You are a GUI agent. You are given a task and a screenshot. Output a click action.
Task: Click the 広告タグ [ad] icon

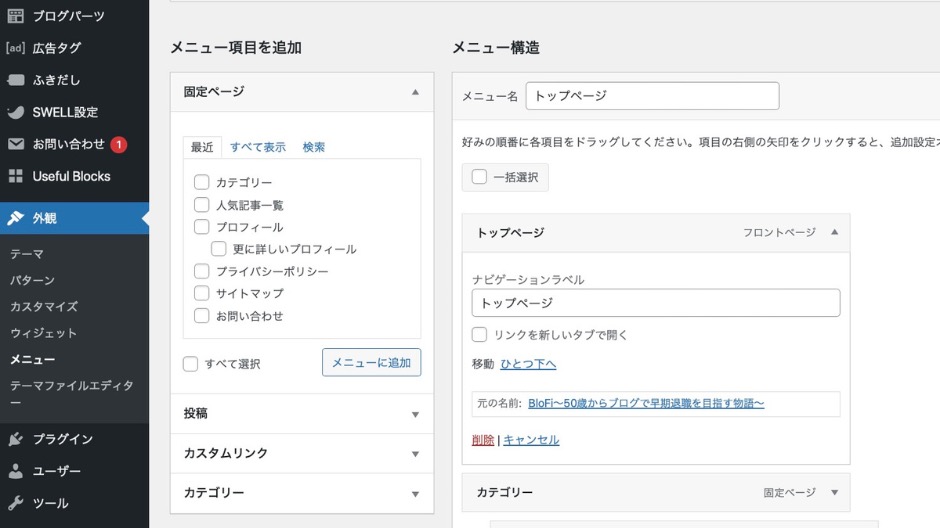coord(16,48)
